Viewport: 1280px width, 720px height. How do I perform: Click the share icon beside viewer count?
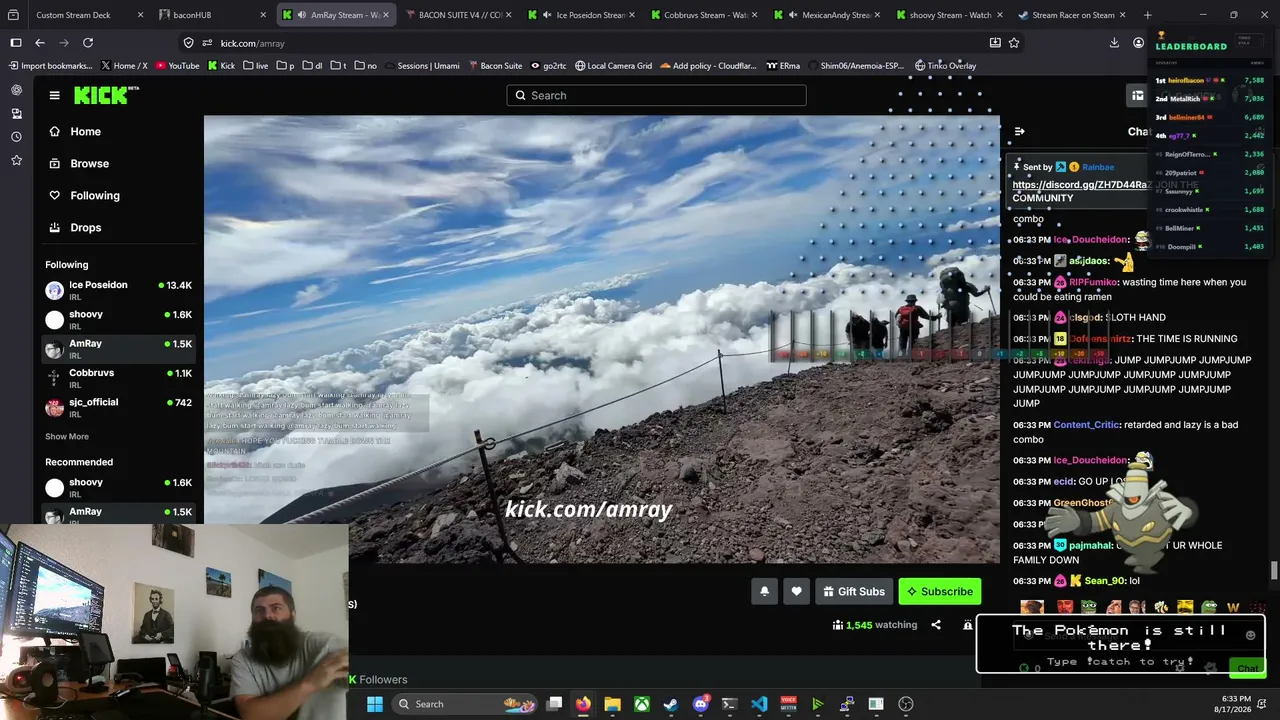pos(936,625)
